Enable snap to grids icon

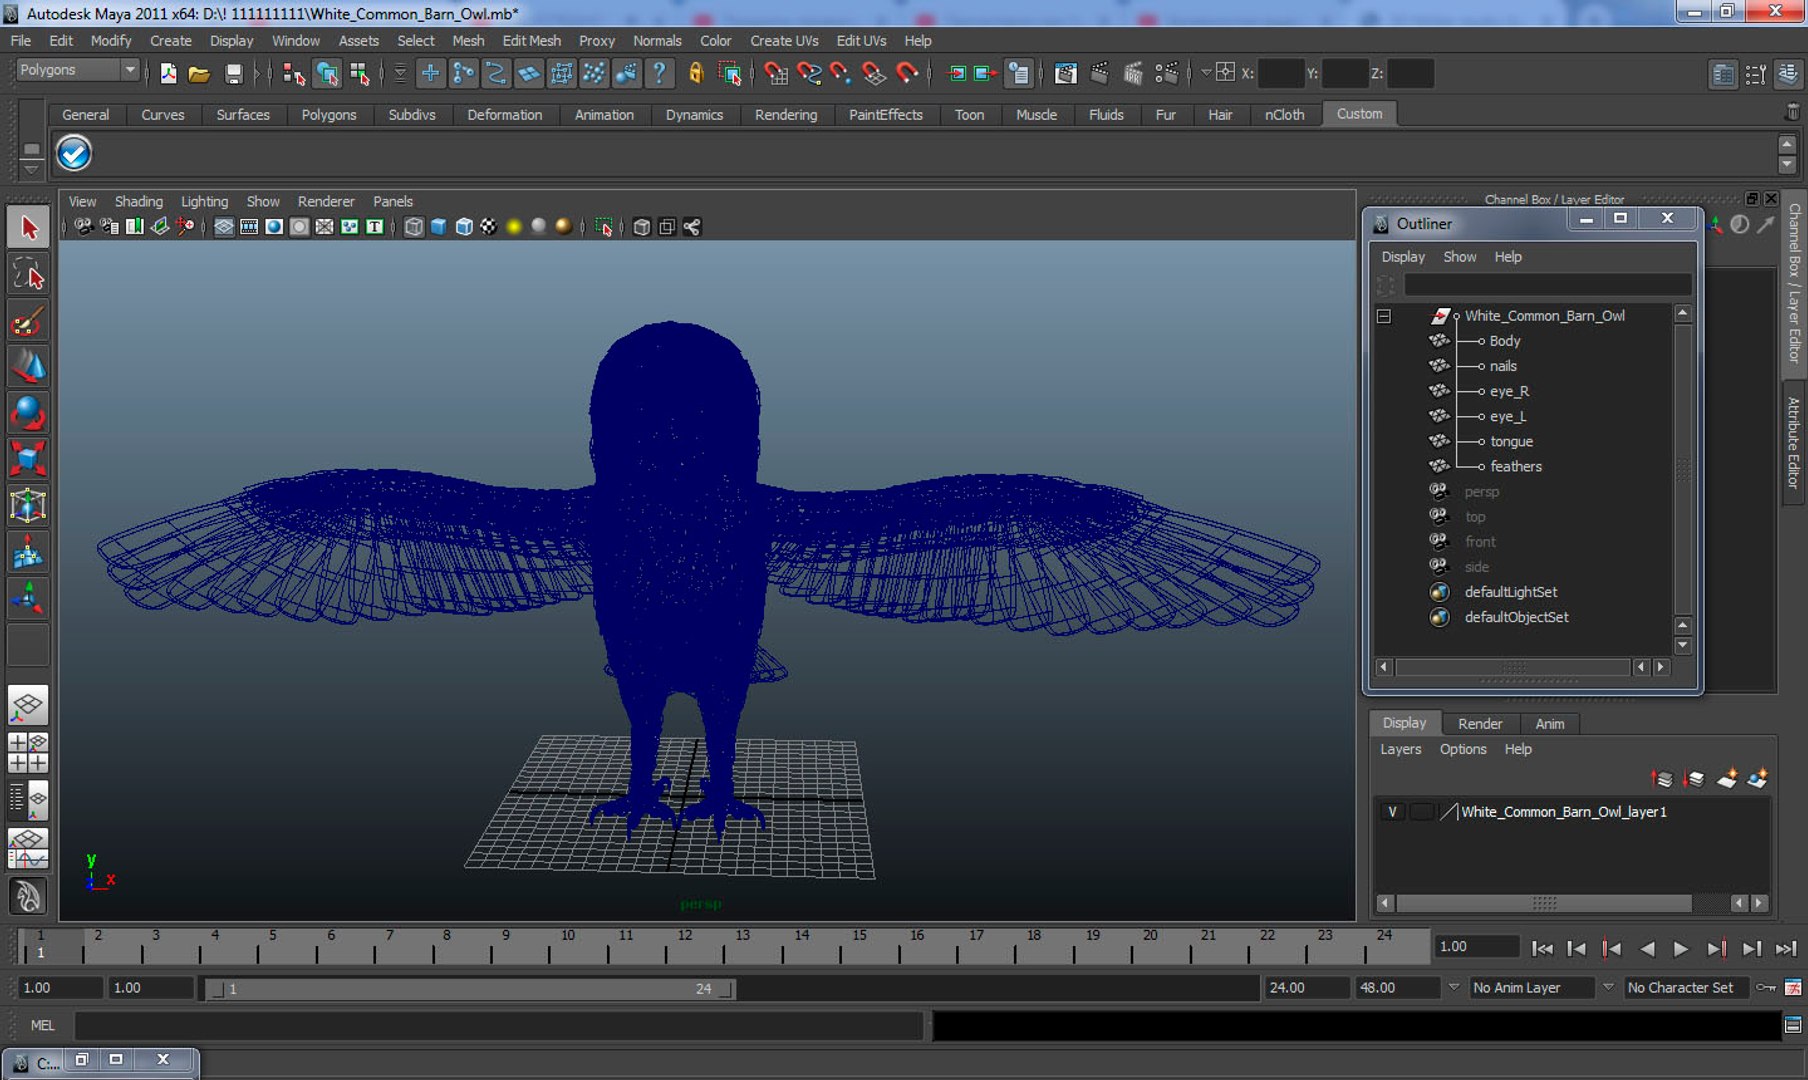(x=775, y=73)
